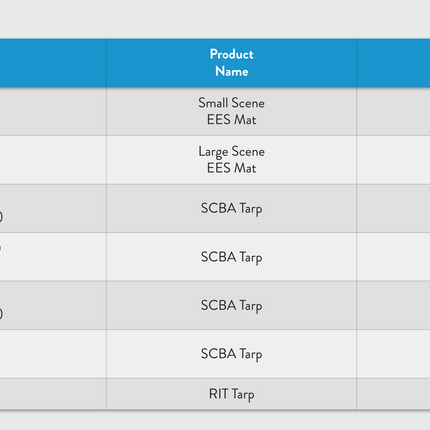
Task: Click the fourth SCBA Tarp row cell
Action: coord(231,354)
